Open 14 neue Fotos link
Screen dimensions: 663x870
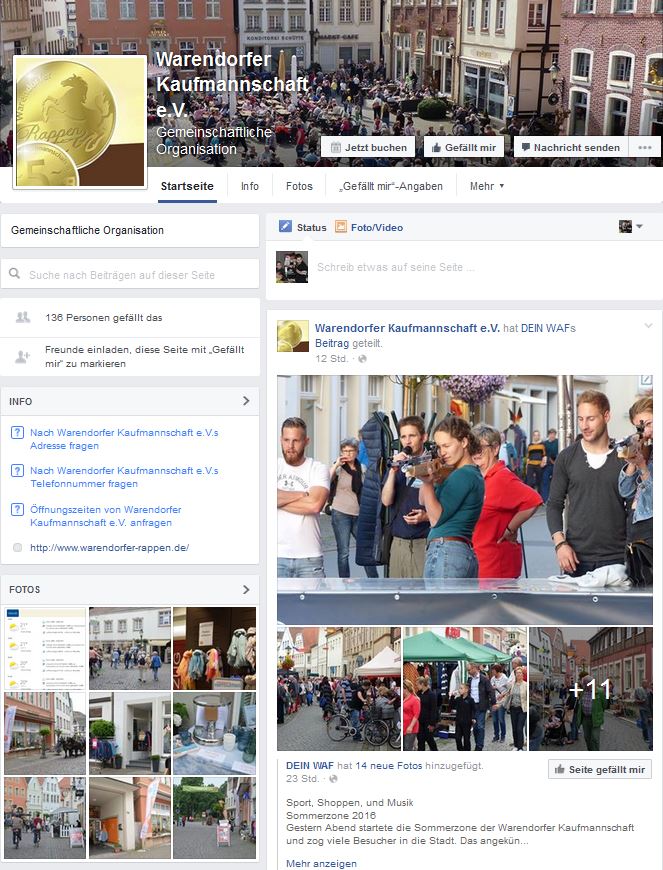(x=389, y=766)
